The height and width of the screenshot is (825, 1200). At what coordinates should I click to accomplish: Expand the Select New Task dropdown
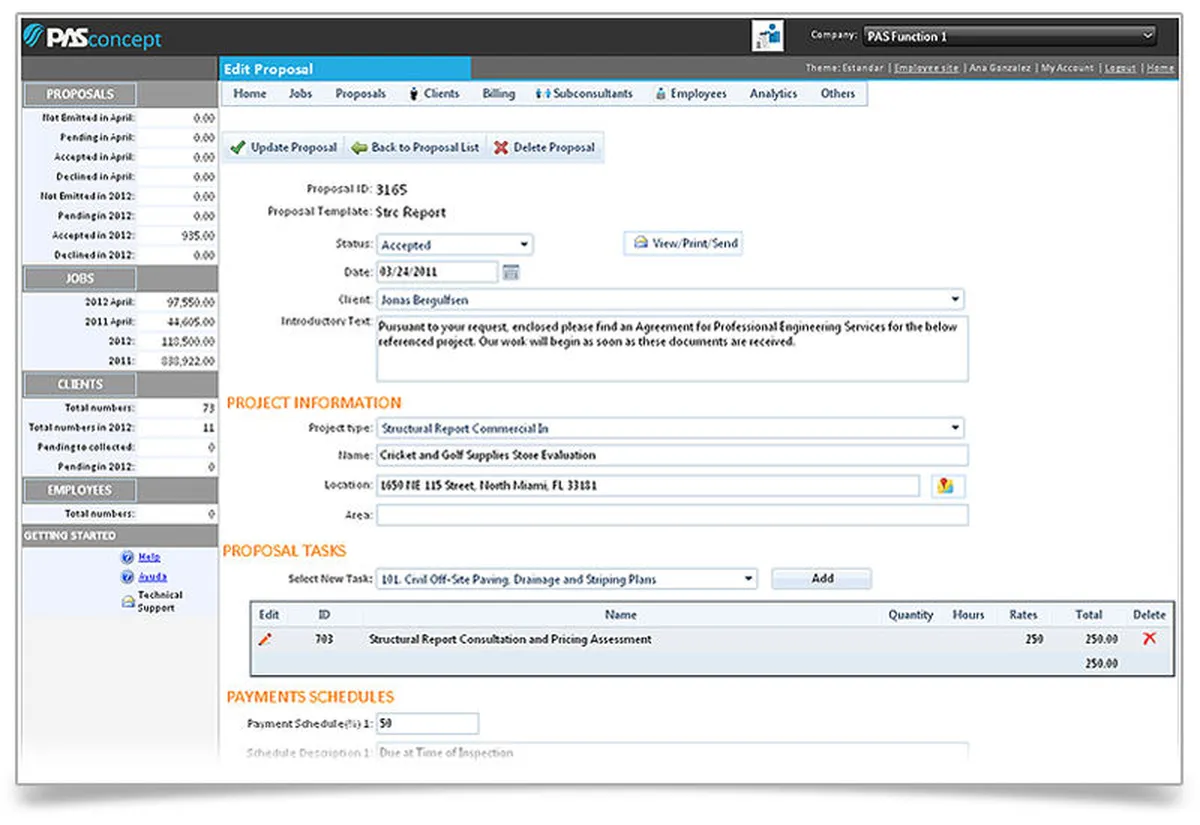(566, 579)
